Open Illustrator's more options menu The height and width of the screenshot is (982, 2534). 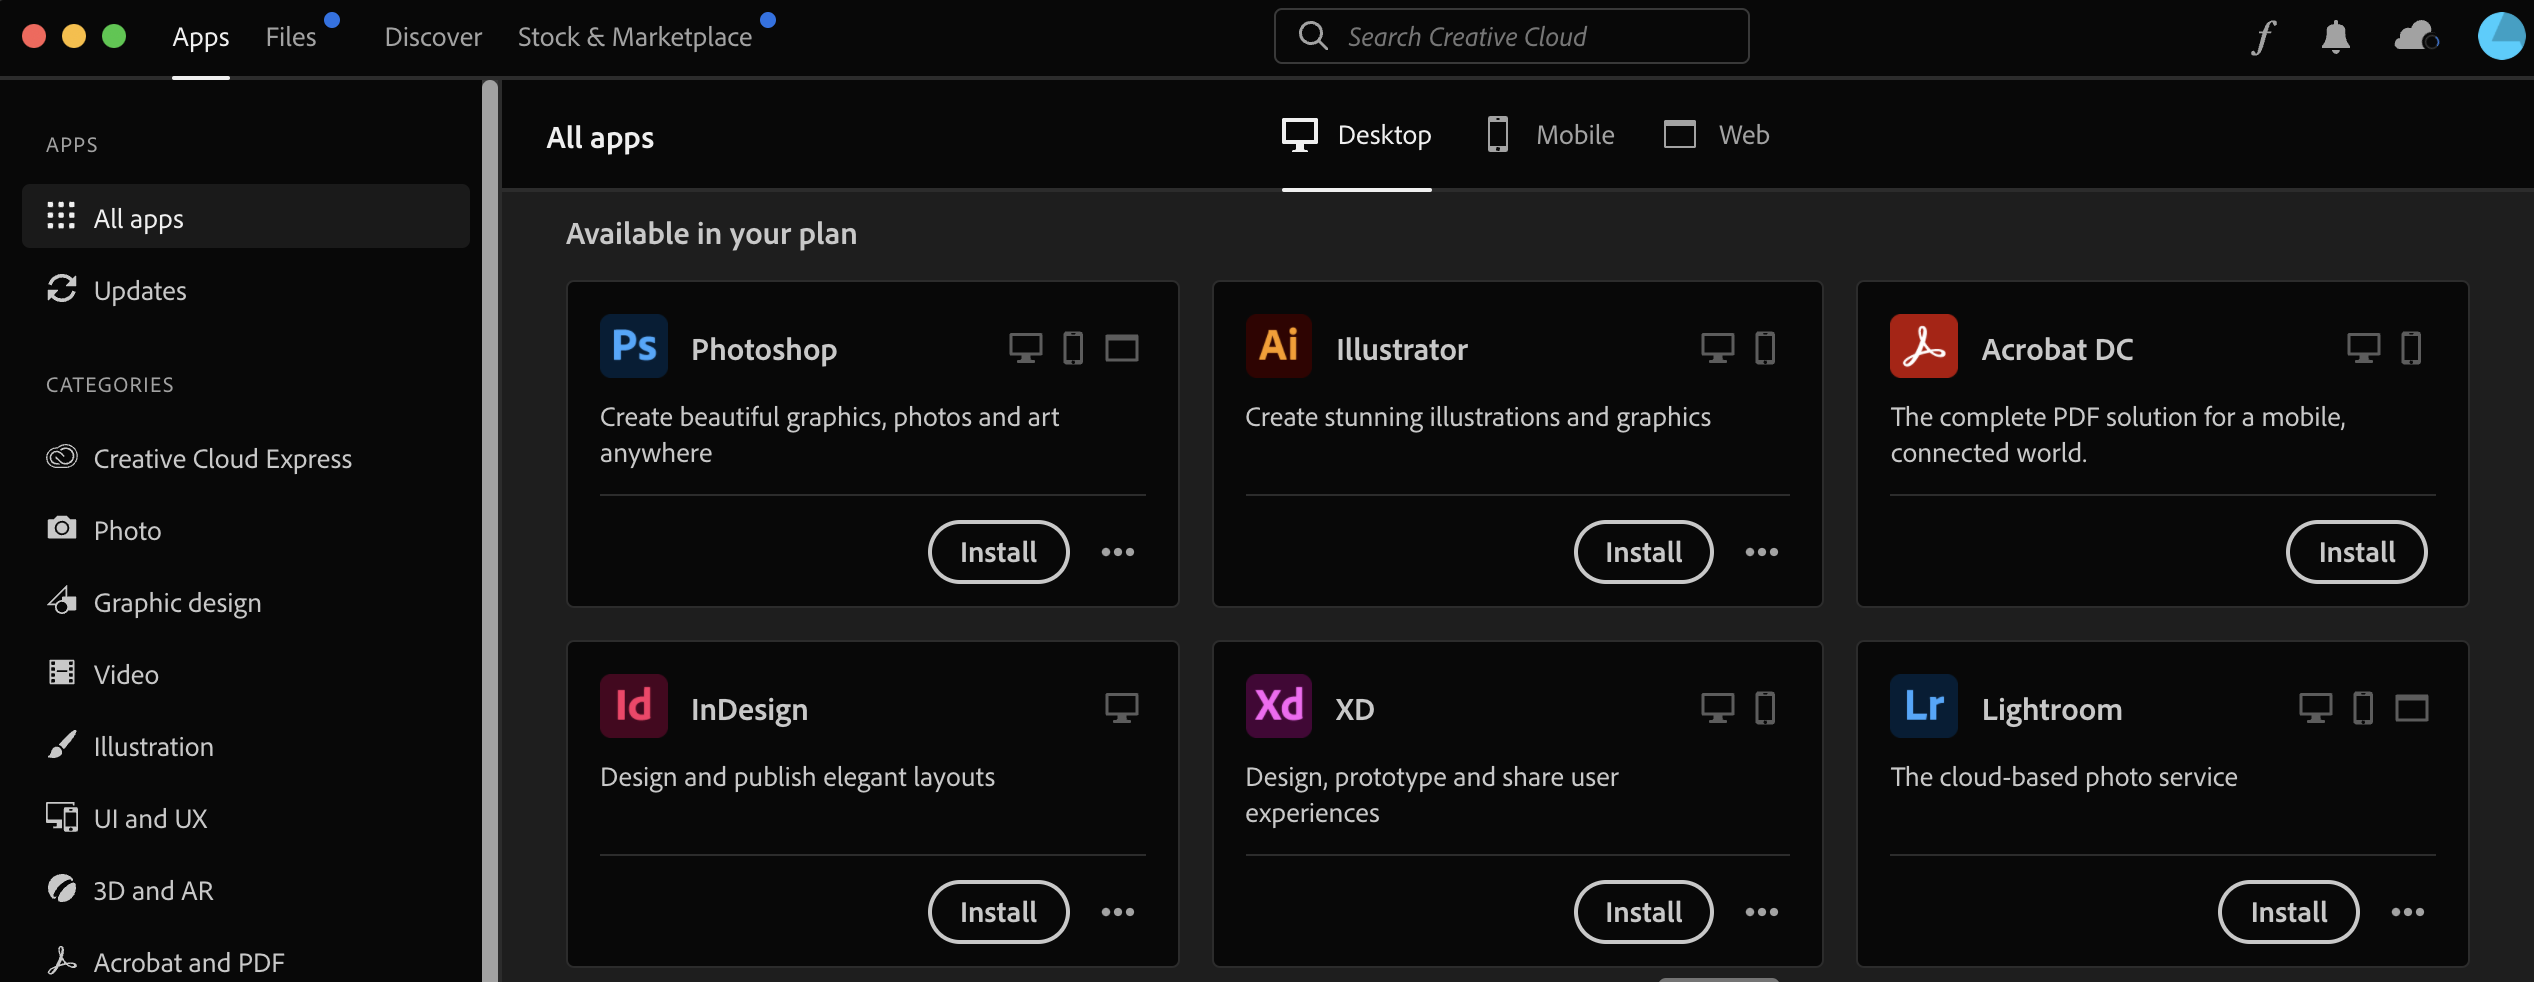(1762, 552)
